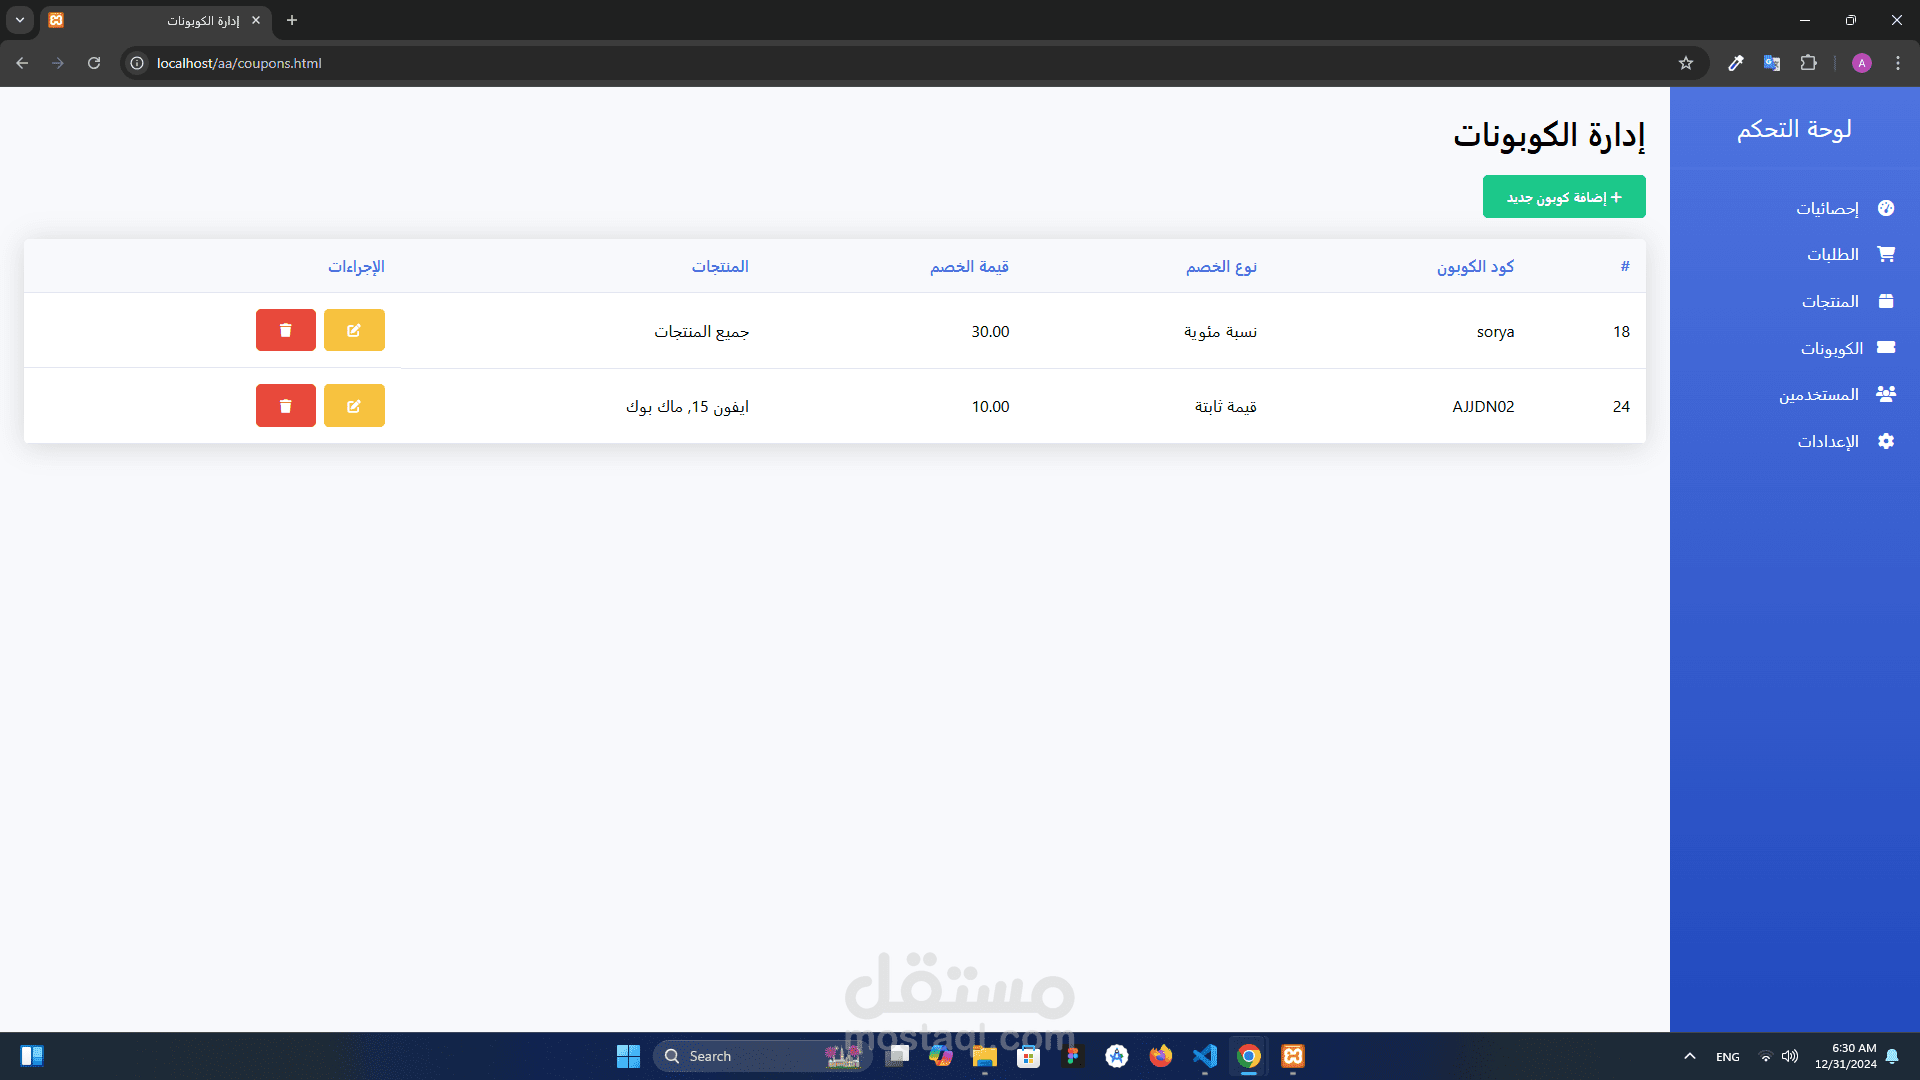The image size is (1920, 1080).
Task: Open the statistics gauge icon in sidebar
Action: [x=1886, y=208]
